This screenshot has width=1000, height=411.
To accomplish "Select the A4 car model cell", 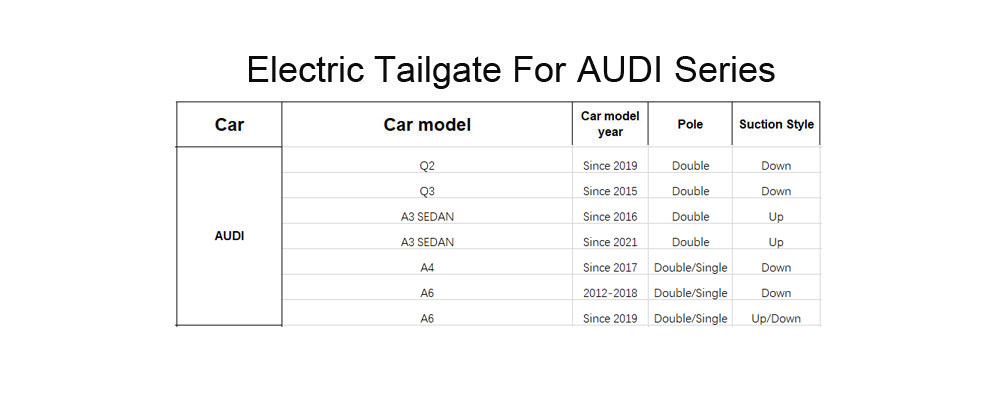I will pyautogui.click(x=427, y=267).
